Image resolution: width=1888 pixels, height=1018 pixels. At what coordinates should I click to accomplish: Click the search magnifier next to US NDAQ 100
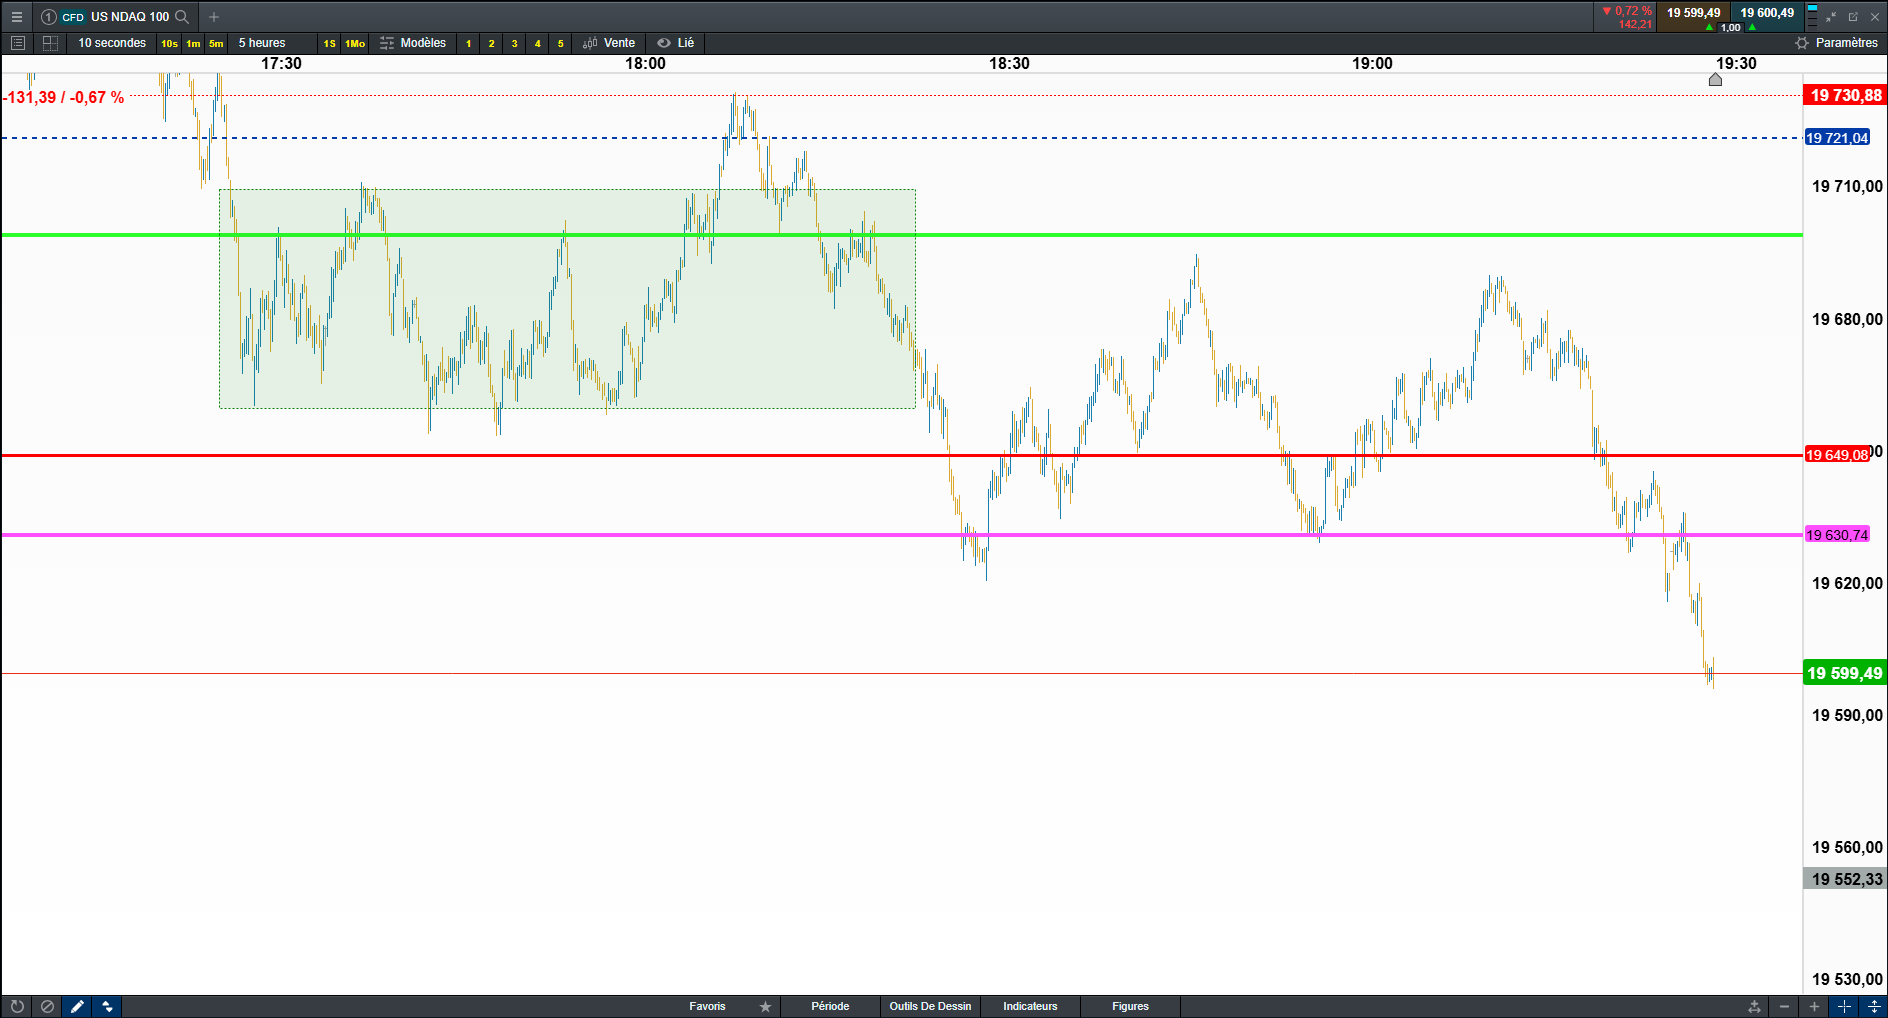pos(182,17)
